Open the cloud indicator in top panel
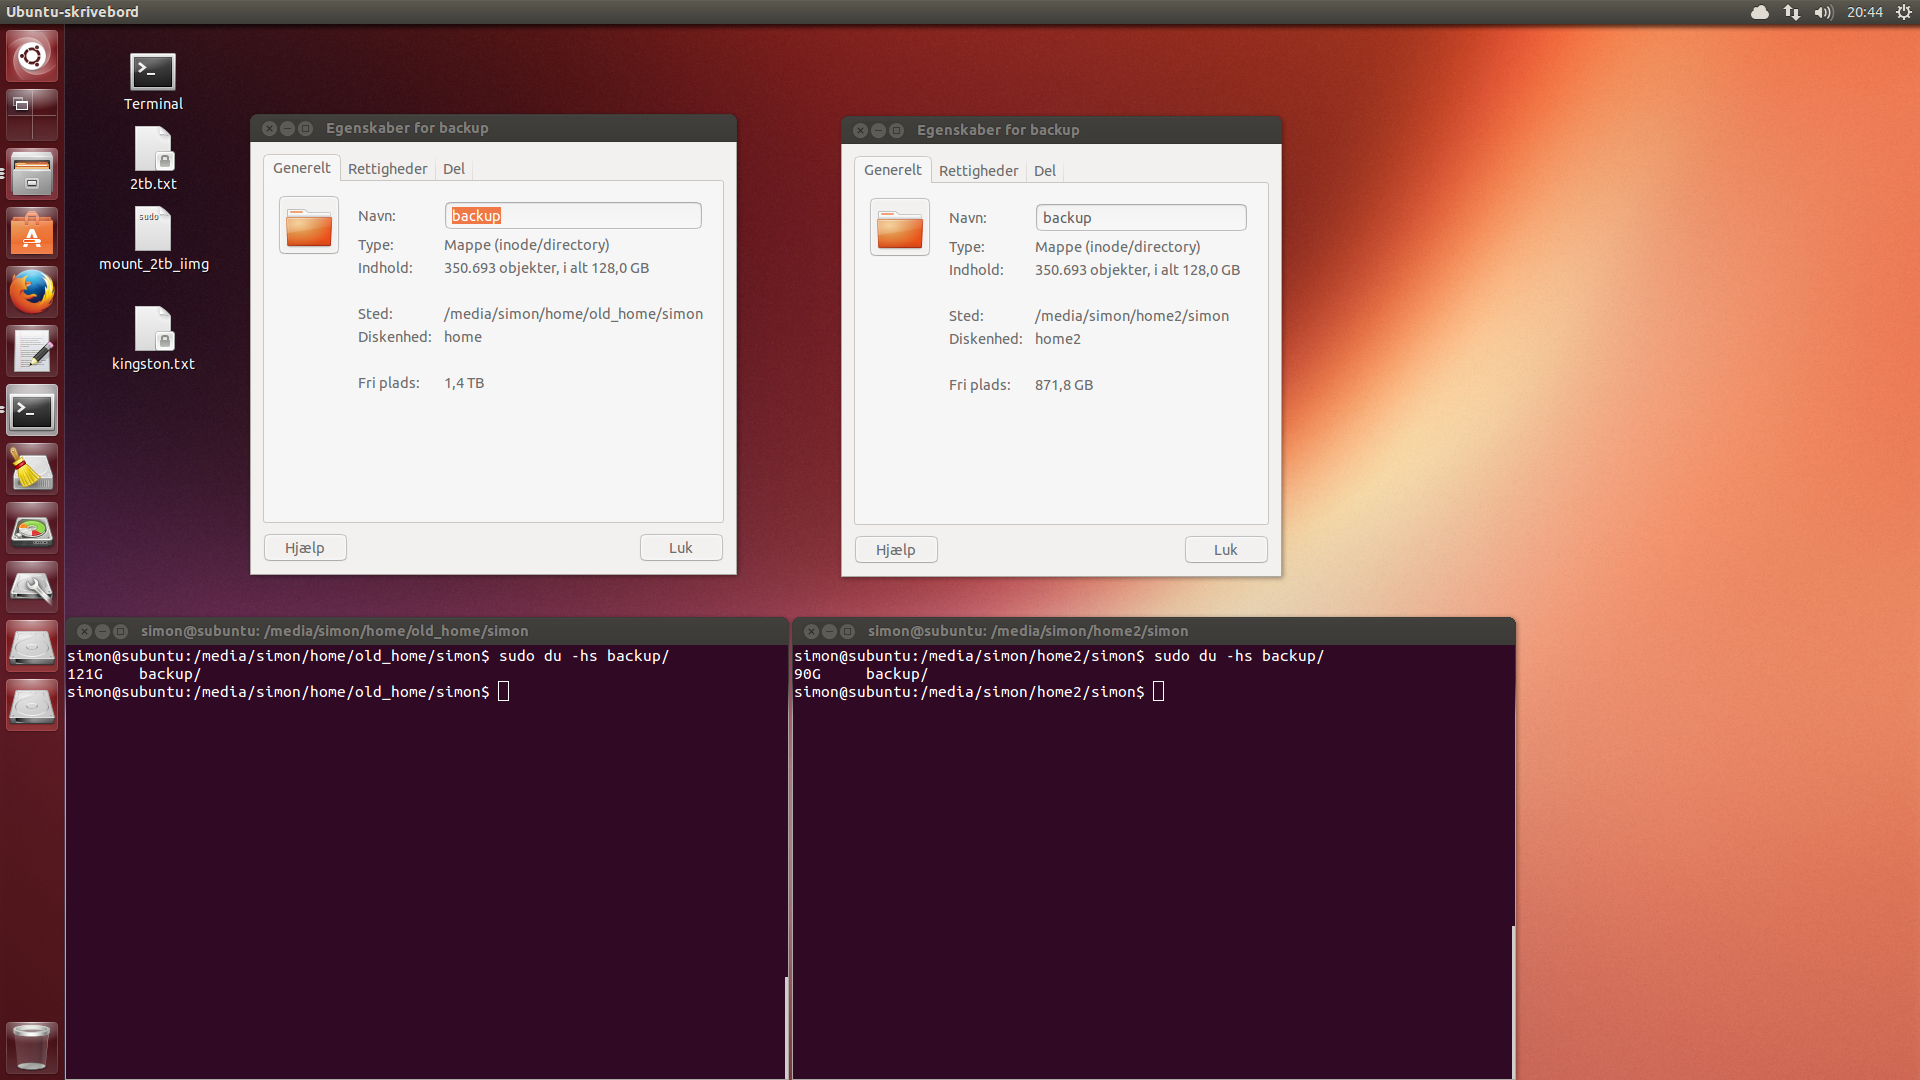1920x1080 pixels. 1760,12
